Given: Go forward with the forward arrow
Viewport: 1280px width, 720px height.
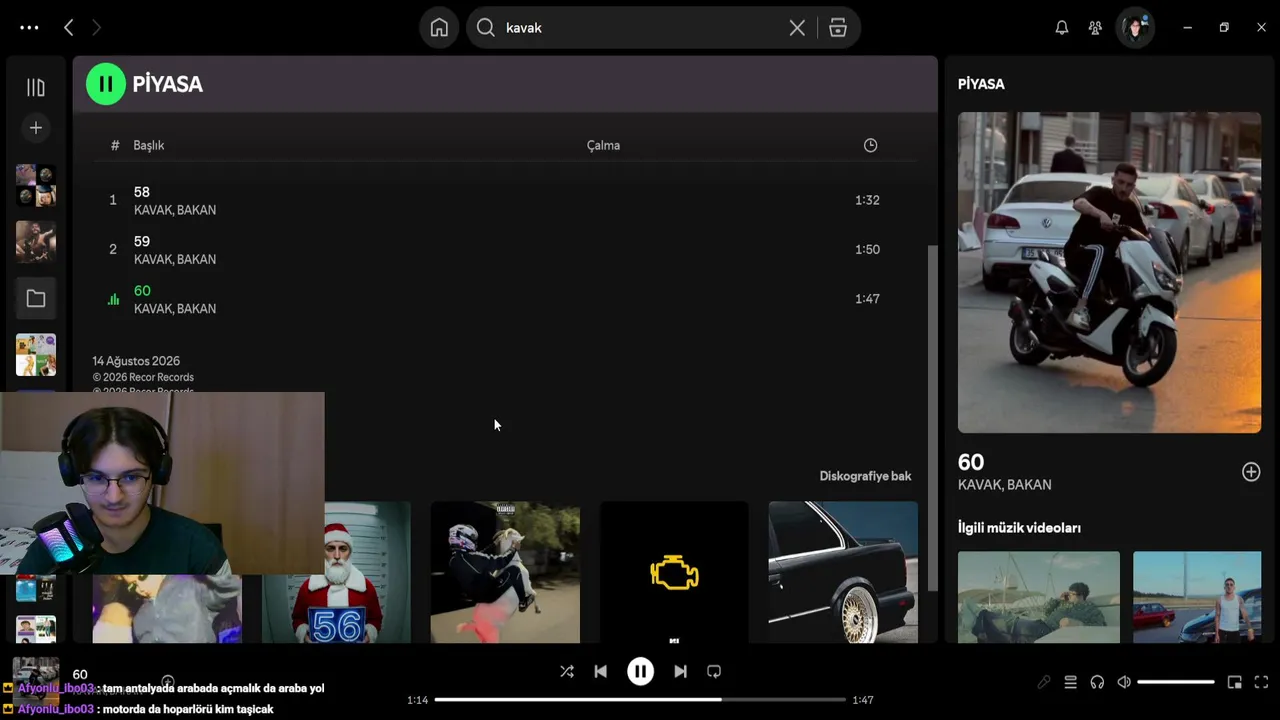Looking at the screenshot, I should [96, 28].
